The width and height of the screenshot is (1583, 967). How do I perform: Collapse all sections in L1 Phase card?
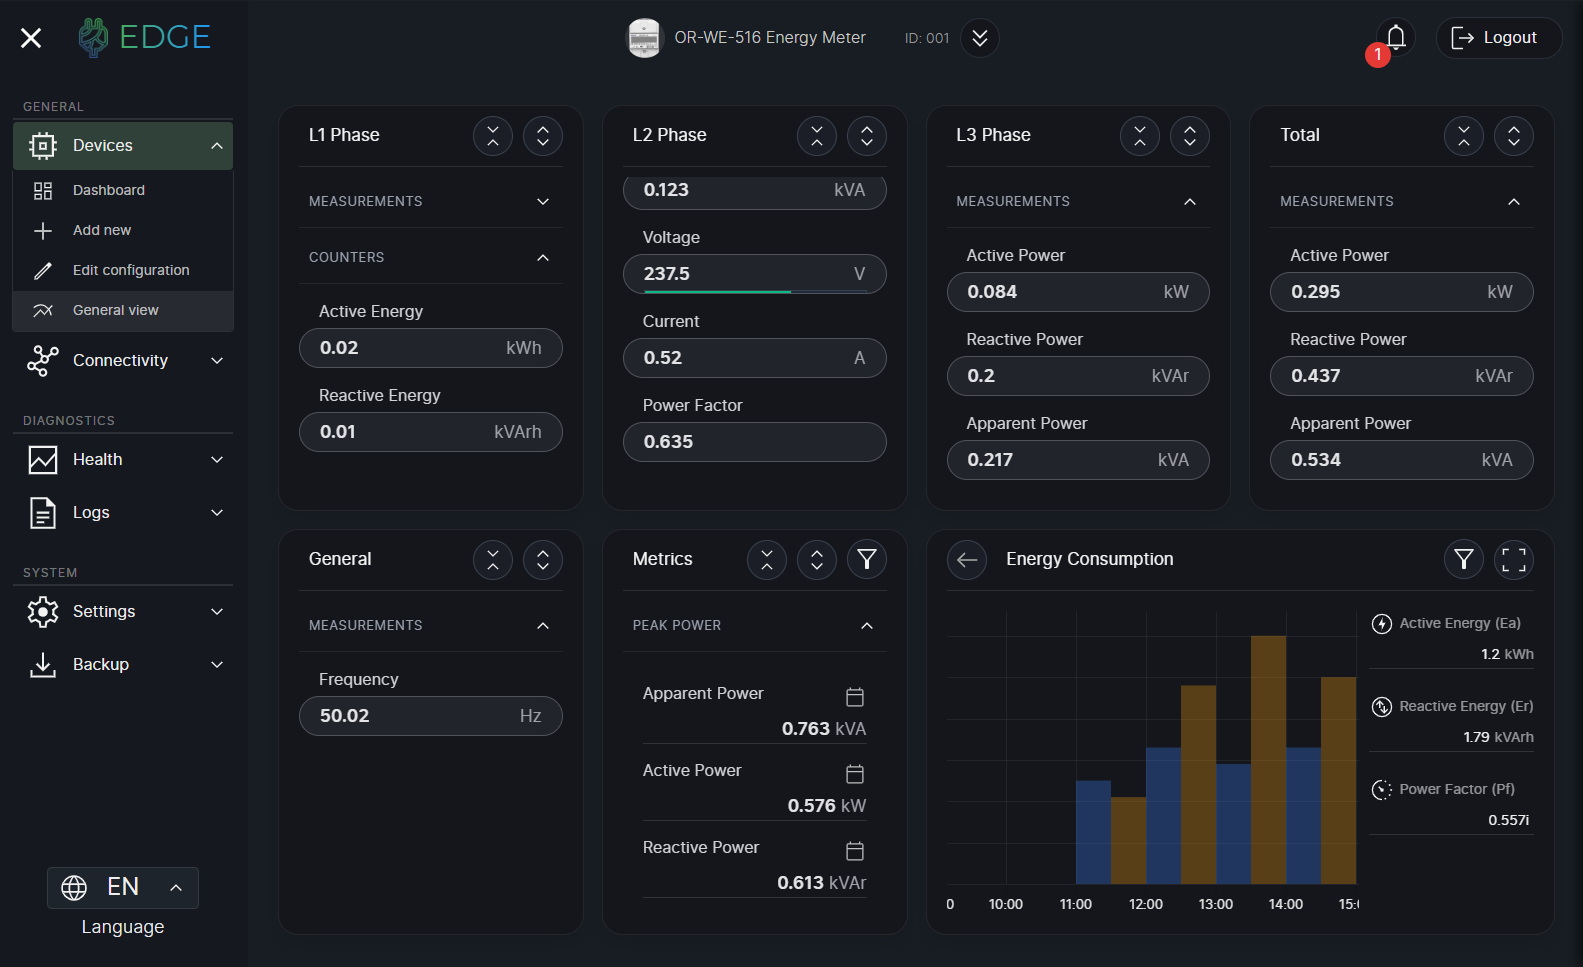(493, 136)
